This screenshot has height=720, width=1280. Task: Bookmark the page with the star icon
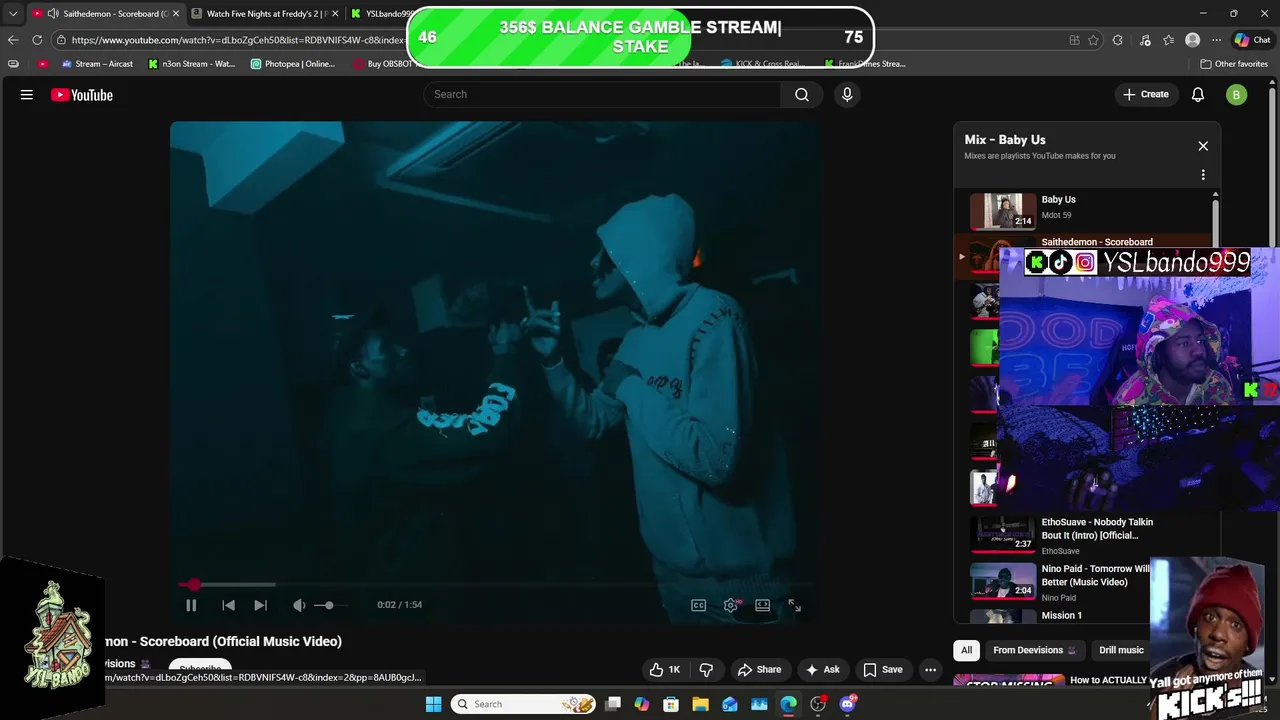(1093, 40)
